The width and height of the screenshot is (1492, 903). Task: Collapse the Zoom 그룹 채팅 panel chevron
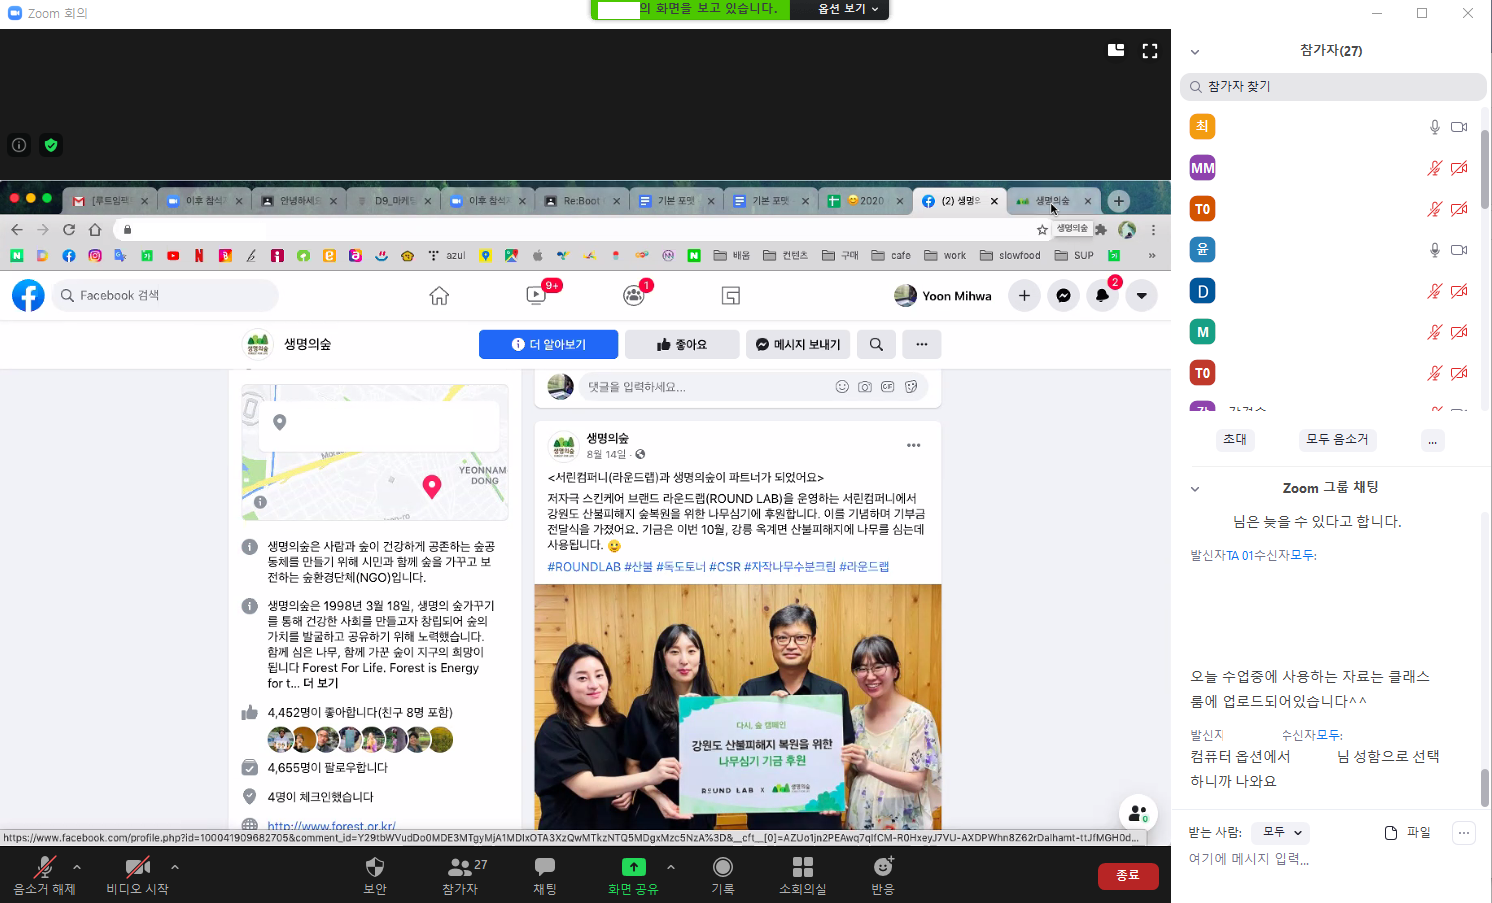[x=1195, y=489]
